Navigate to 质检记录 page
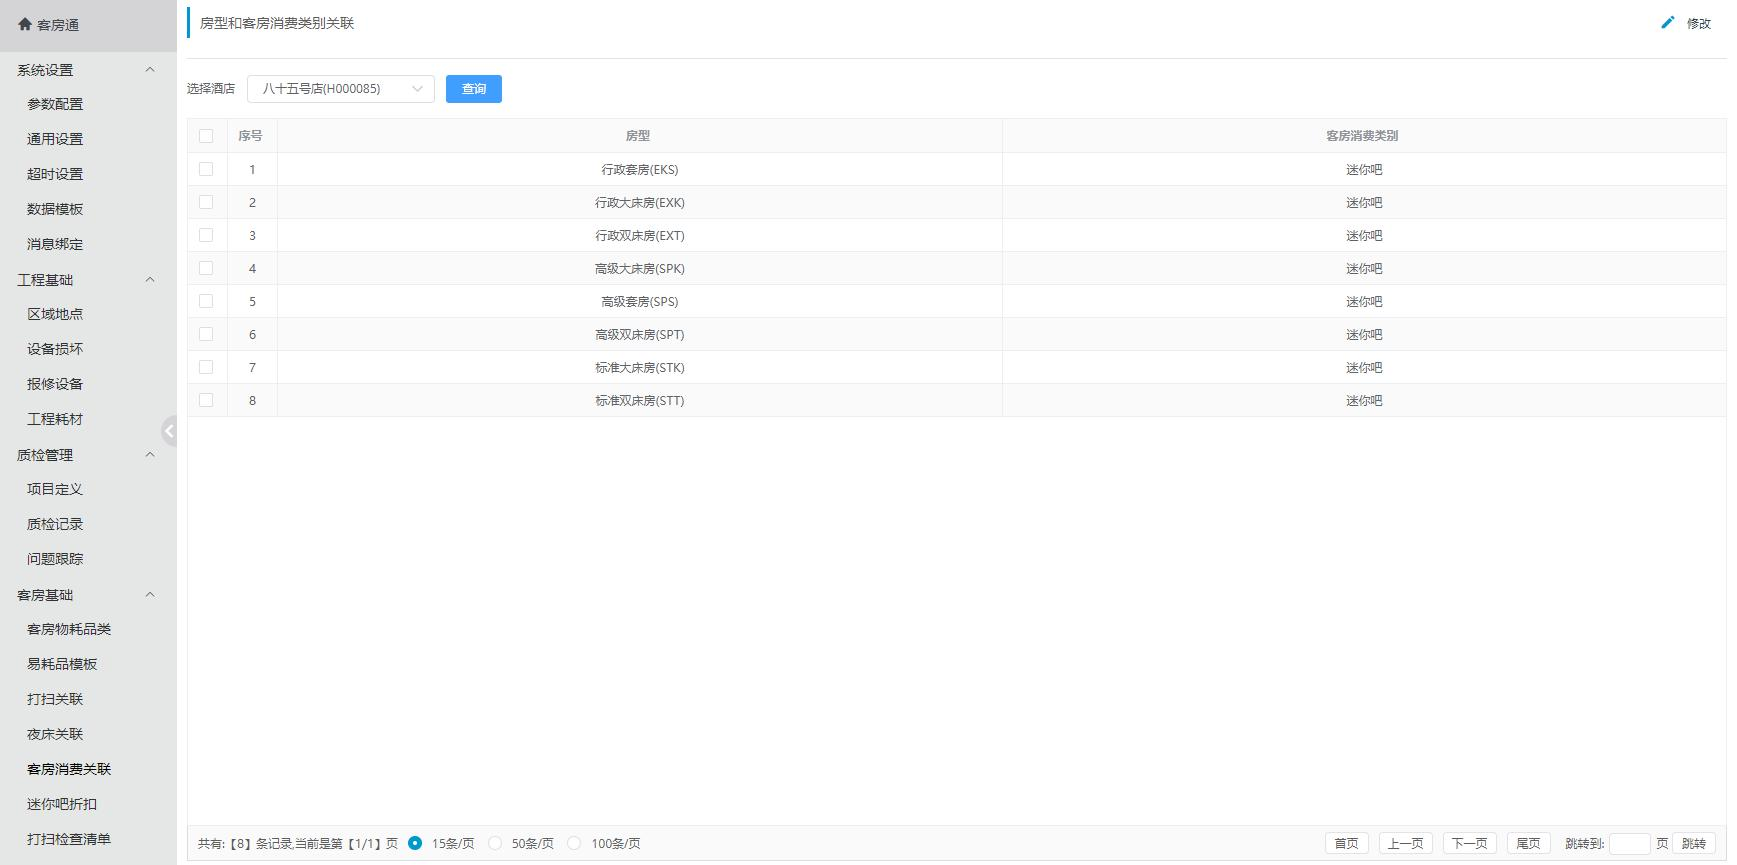The image size is (1737, 865). [55, 524]
